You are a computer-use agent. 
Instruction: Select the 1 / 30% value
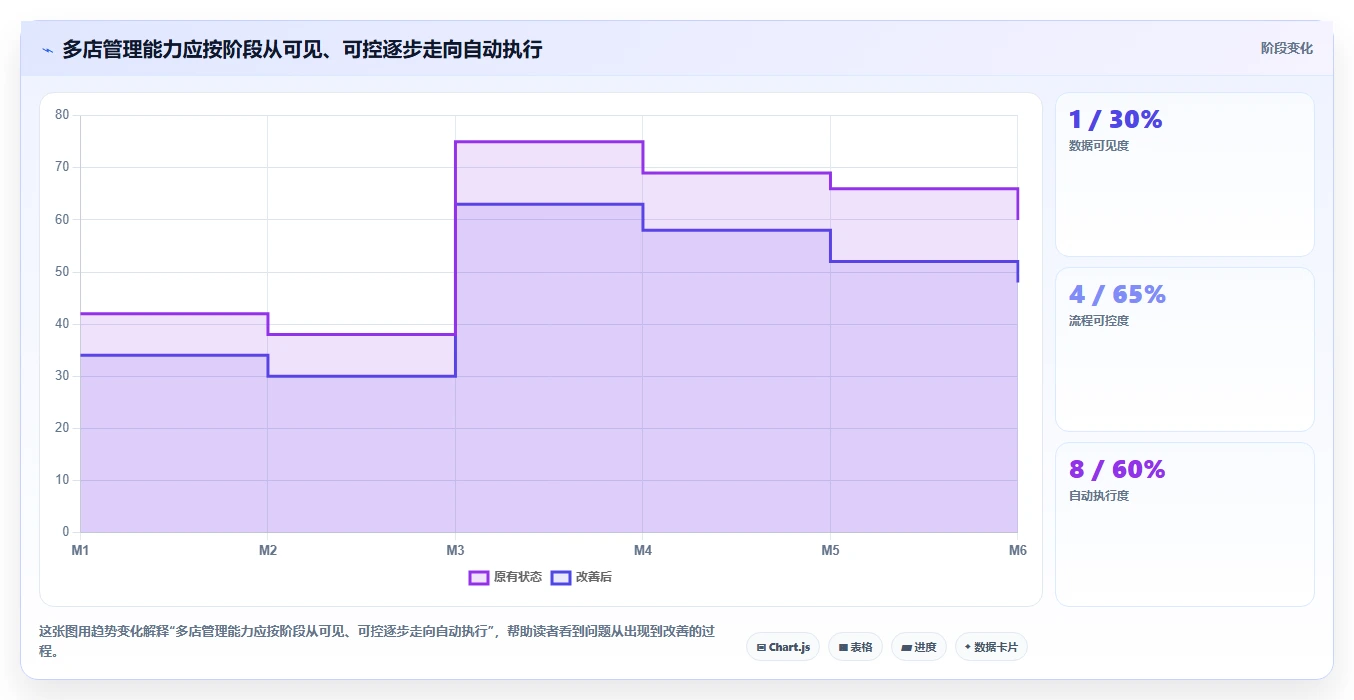click(x=1116, y=120)
